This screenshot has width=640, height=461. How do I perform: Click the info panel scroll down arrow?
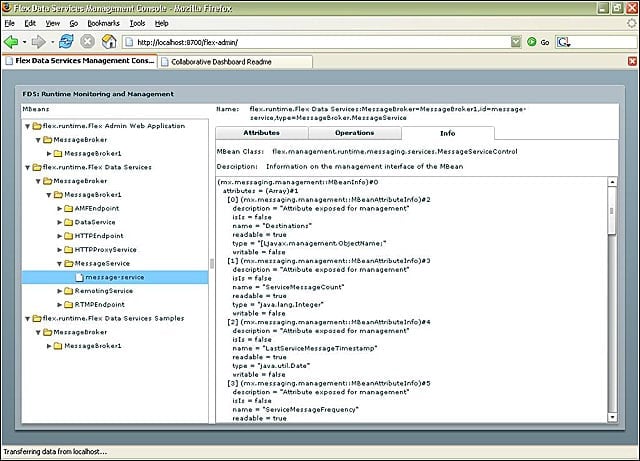[x=612, y=417]
